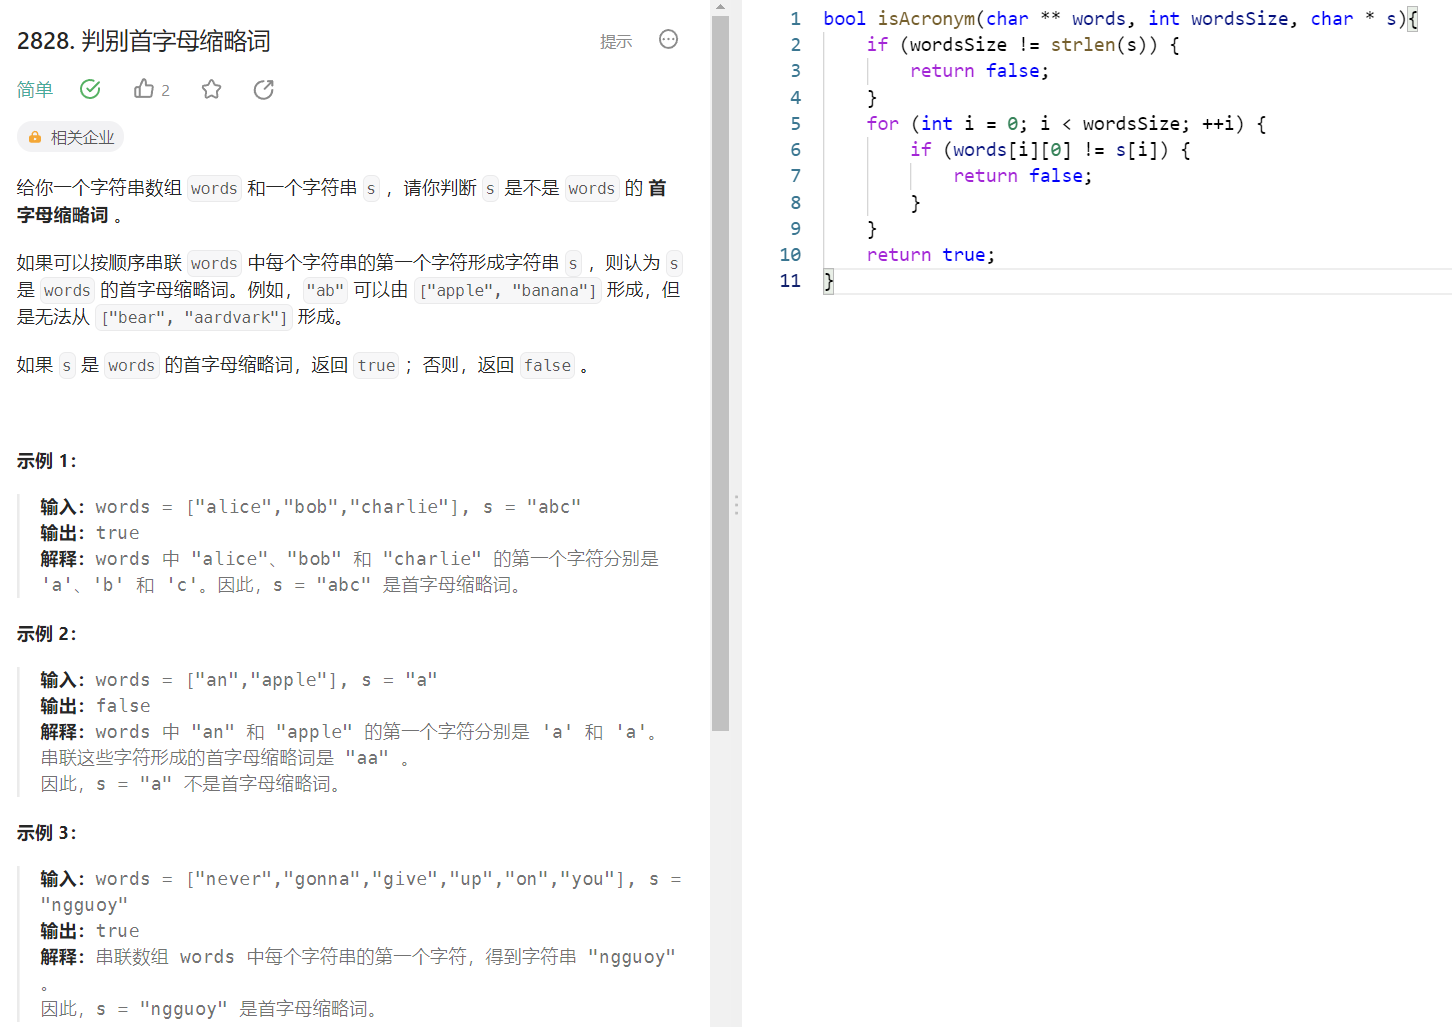
Task: Click ["apple", "banana"] inline code
Action: (508, 290)
